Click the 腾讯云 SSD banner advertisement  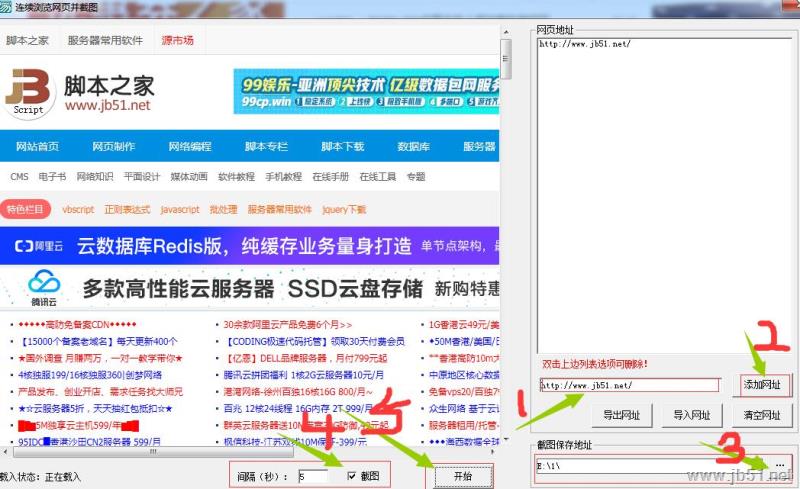click(x=249, y=288)
